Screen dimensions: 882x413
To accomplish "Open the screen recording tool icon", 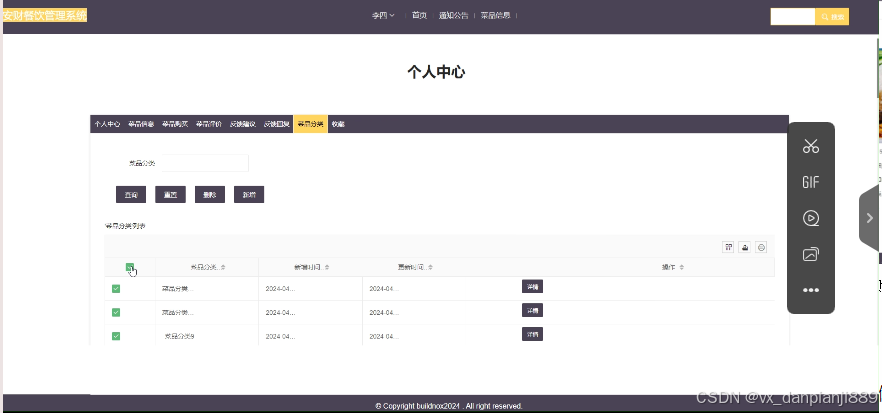I will click(x=811, y=218).
